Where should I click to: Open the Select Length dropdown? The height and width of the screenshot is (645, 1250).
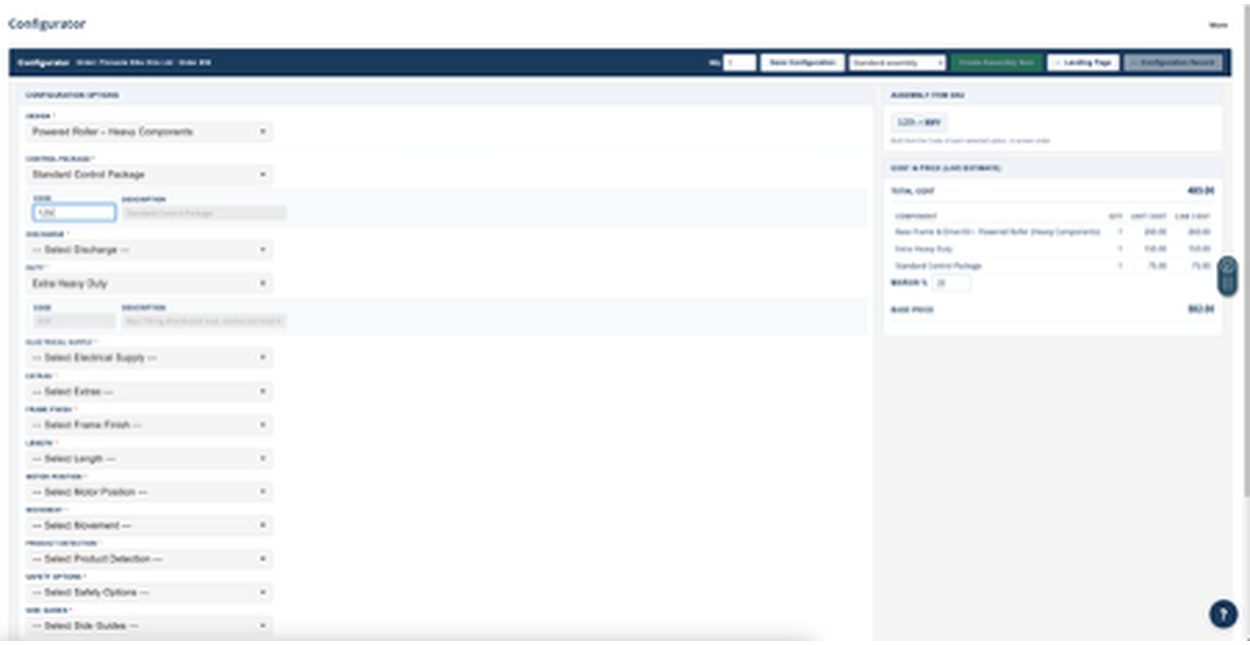coord(149,458)
